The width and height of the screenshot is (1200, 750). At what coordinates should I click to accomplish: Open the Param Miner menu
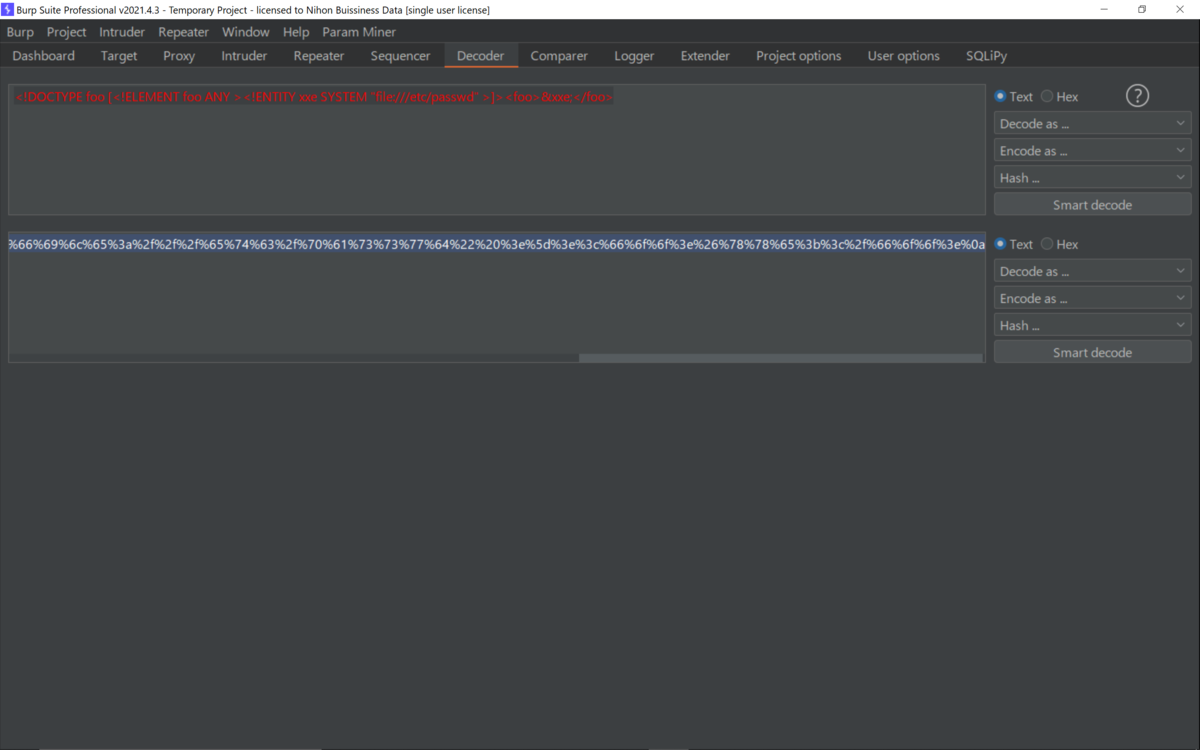[359, 32]
